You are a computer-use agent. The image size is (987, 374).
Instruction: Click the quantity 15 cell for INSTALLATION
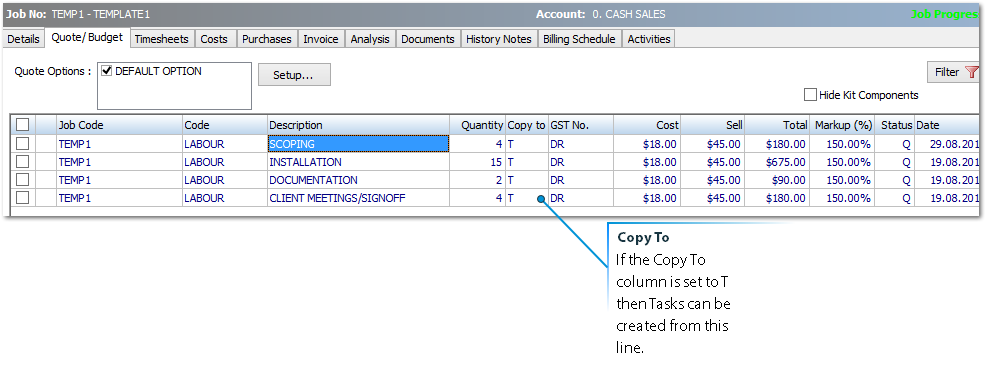[x=478, y=162]
